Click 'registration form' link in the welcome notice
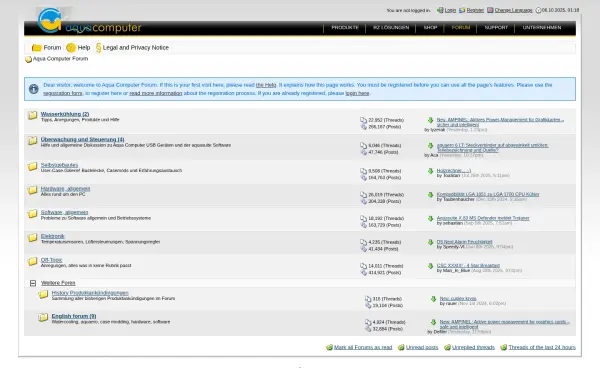The height and width of the screenshot is (375, 600). (63, 93)
